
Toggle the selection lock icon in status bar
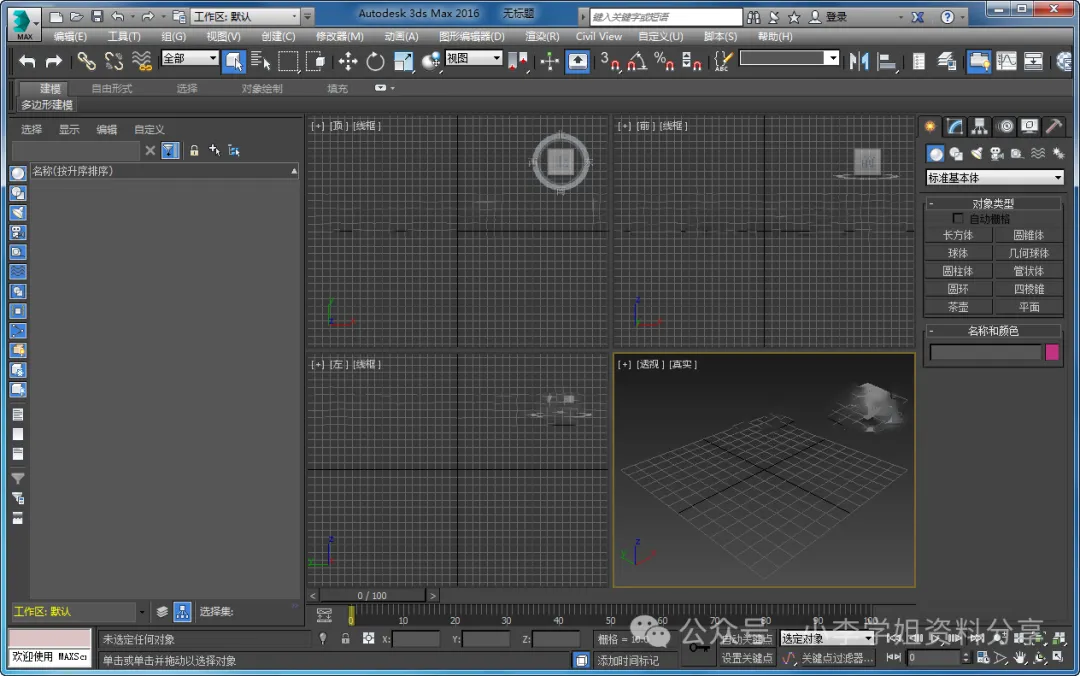(x=345, y=638)
